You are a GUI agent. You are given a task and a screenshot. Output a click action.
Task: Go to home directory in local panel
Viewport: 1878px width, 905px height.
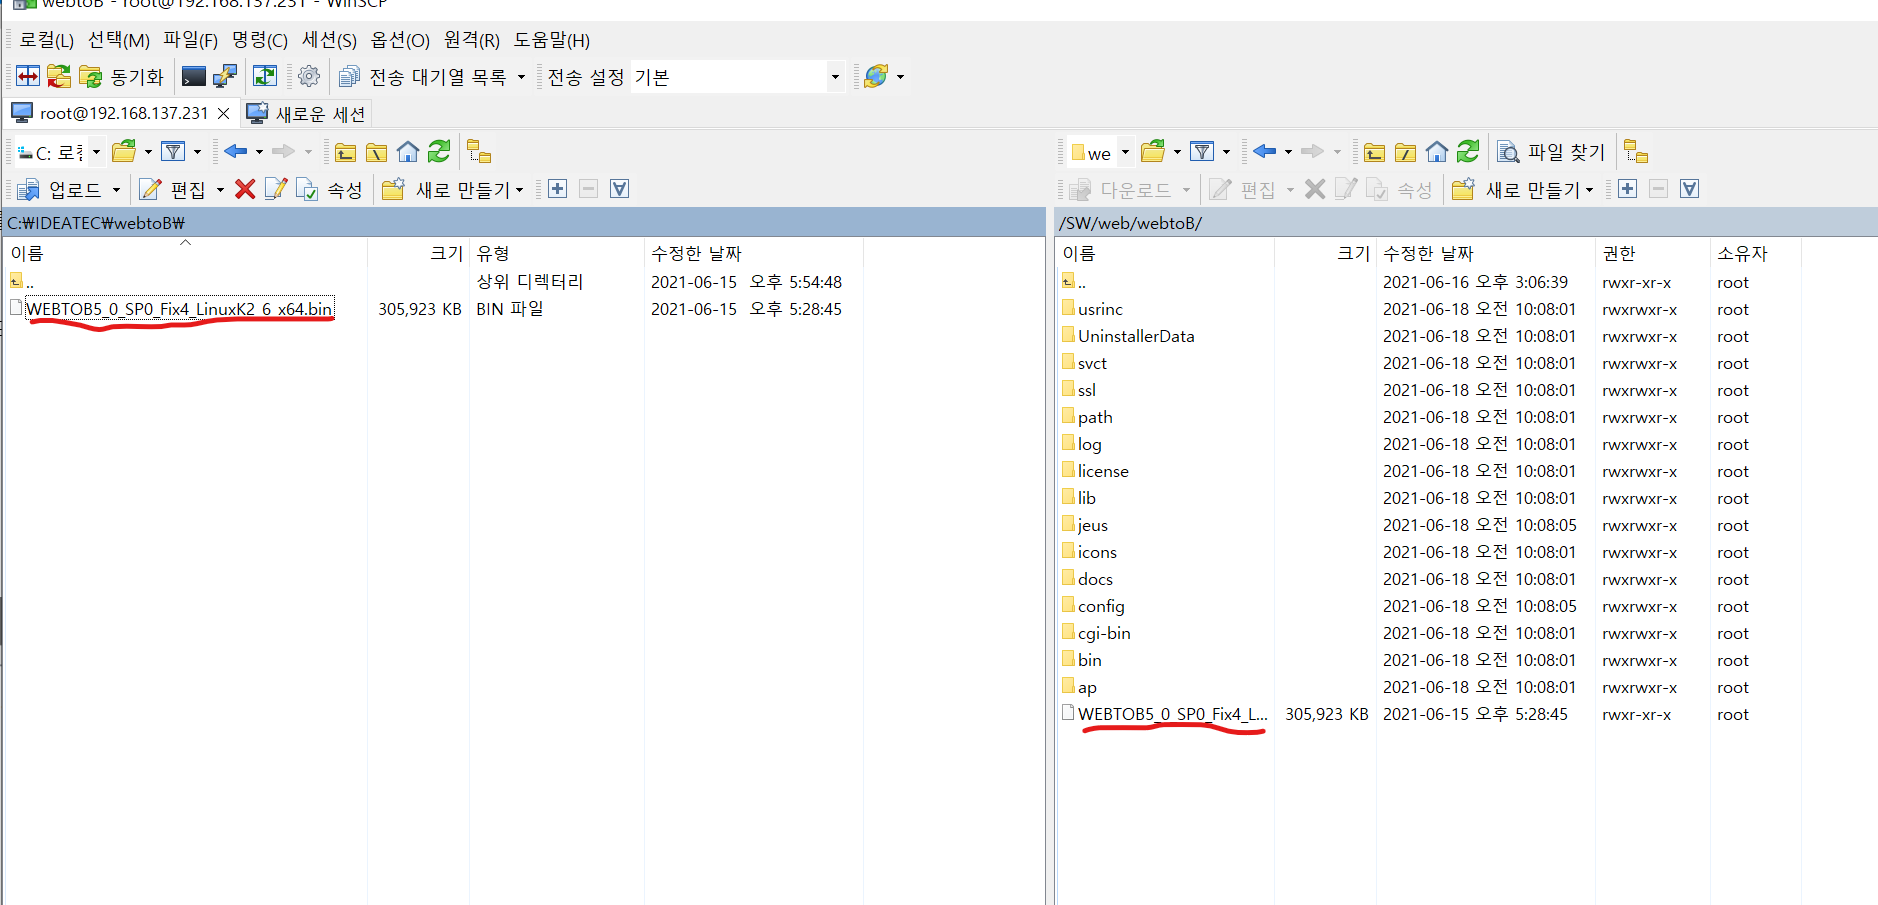pos(407,151)
